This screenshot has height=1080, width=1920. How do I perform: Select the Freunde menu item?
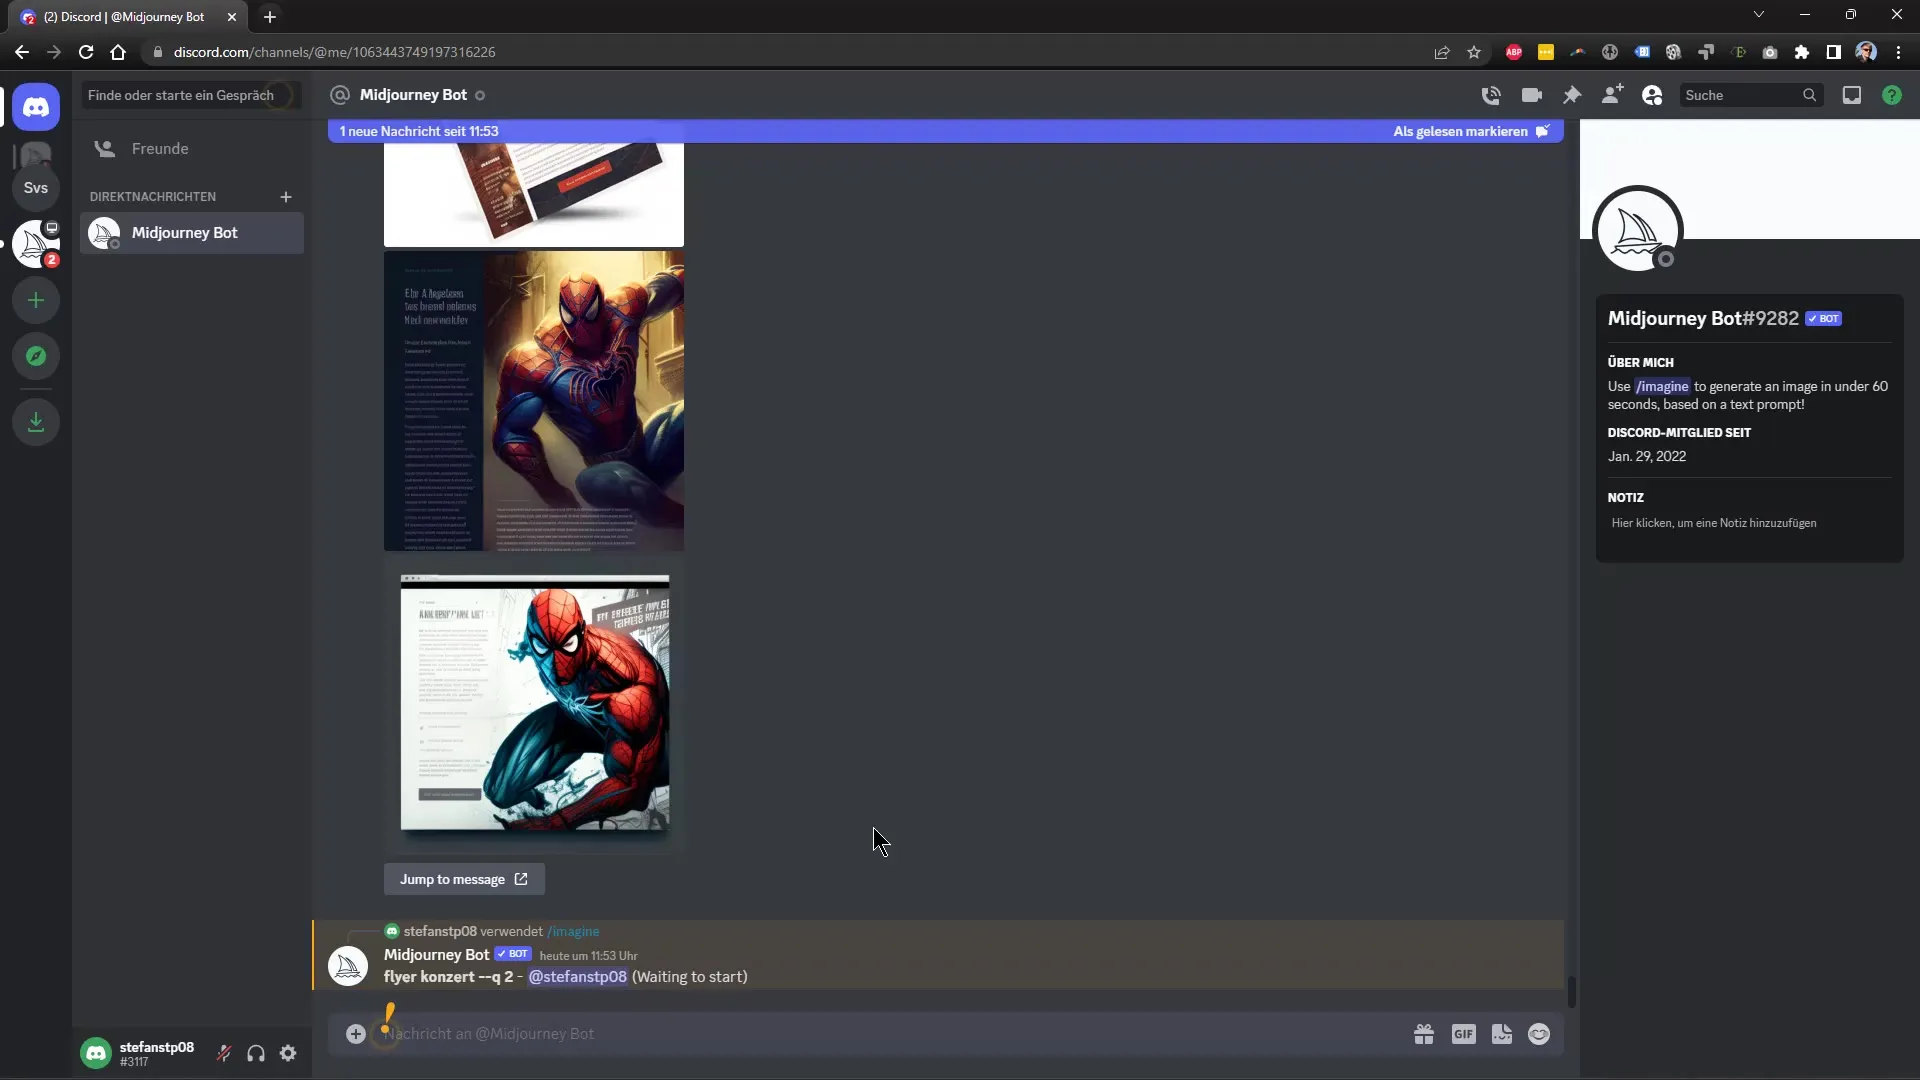(160, 148)
